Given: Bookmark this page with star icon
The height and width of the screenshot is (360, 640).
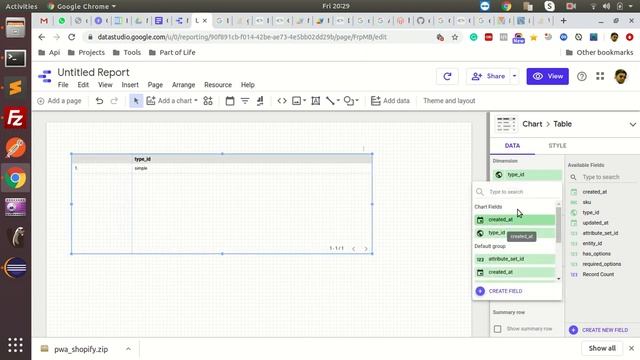Looking at the screenshot, I should coord(455,37).
